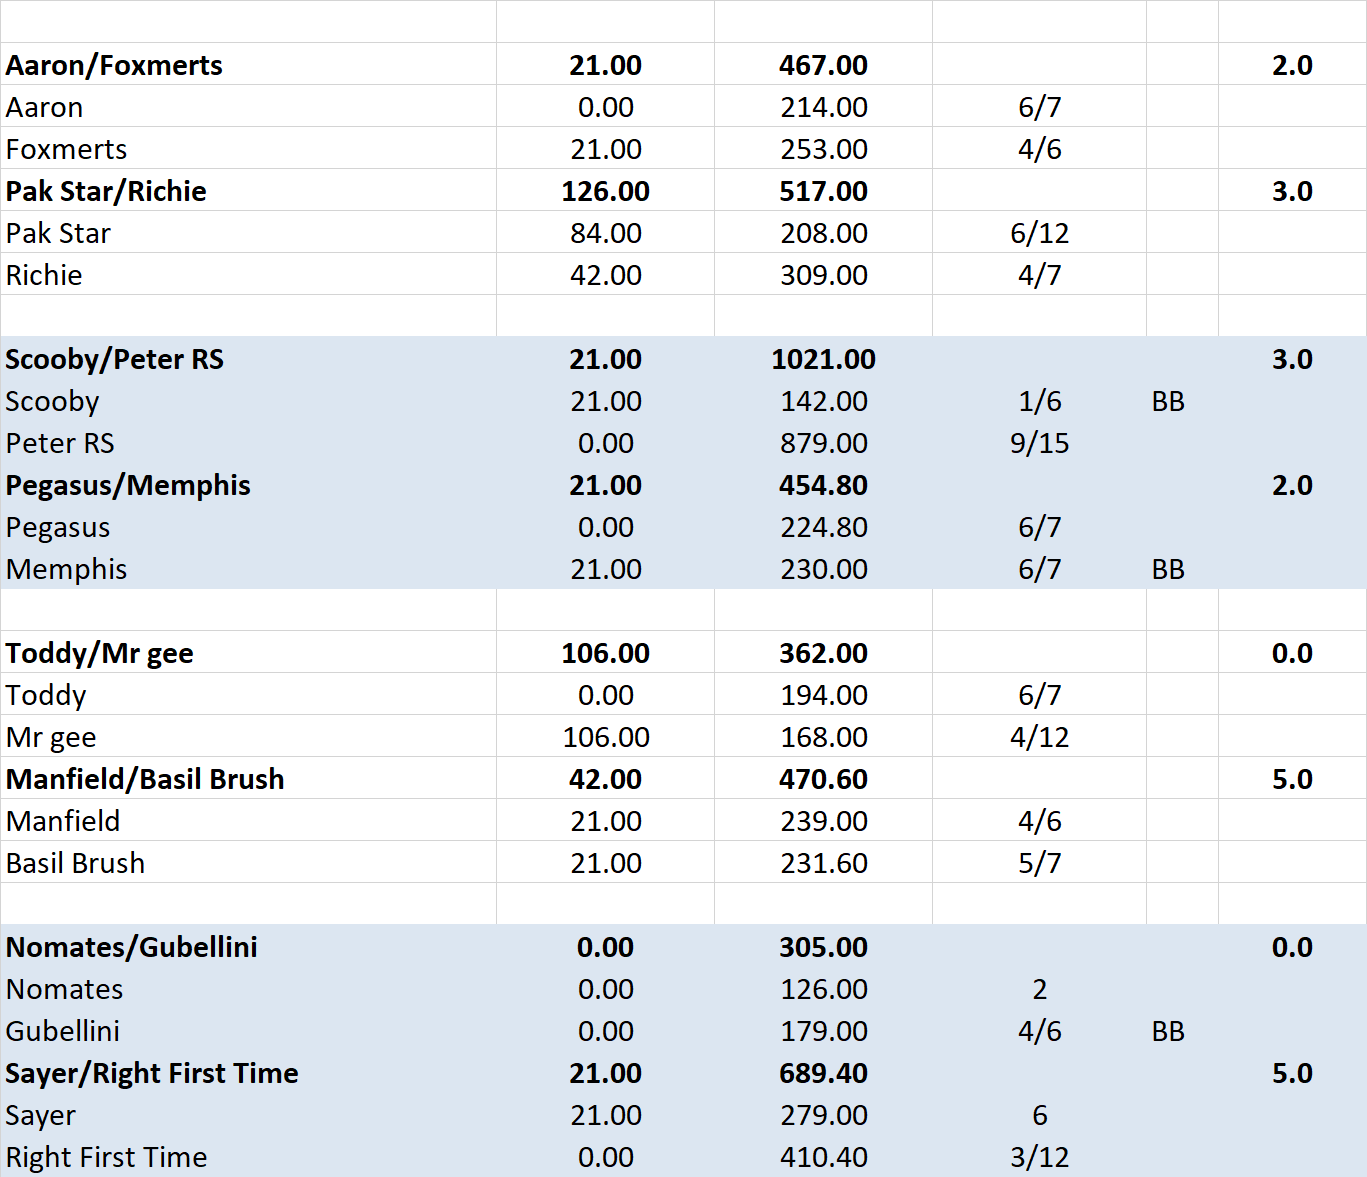Click the 879.00 cell for Peter RS
Viewport: 1367px width, 1177px height.
(823, 443)
